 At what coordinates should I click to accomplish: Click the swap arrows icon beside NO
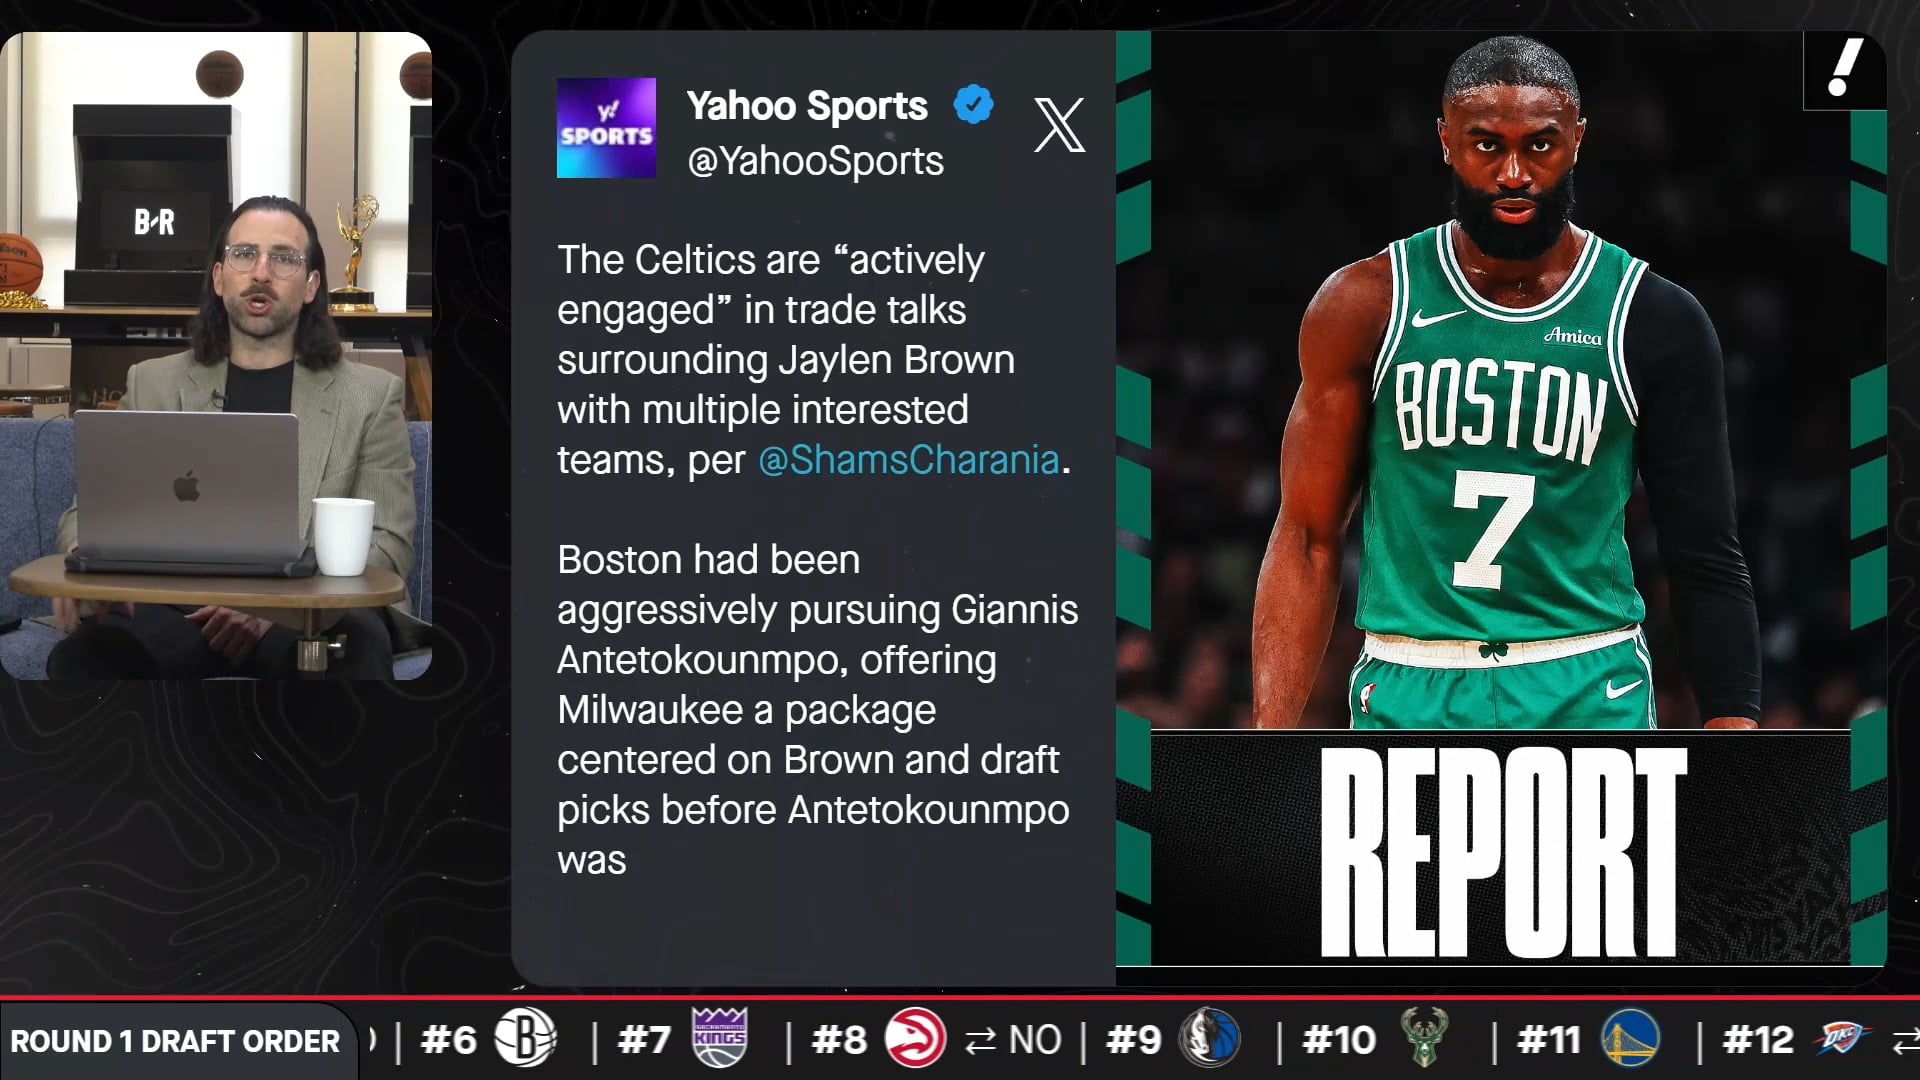(x=981, y=1041)
